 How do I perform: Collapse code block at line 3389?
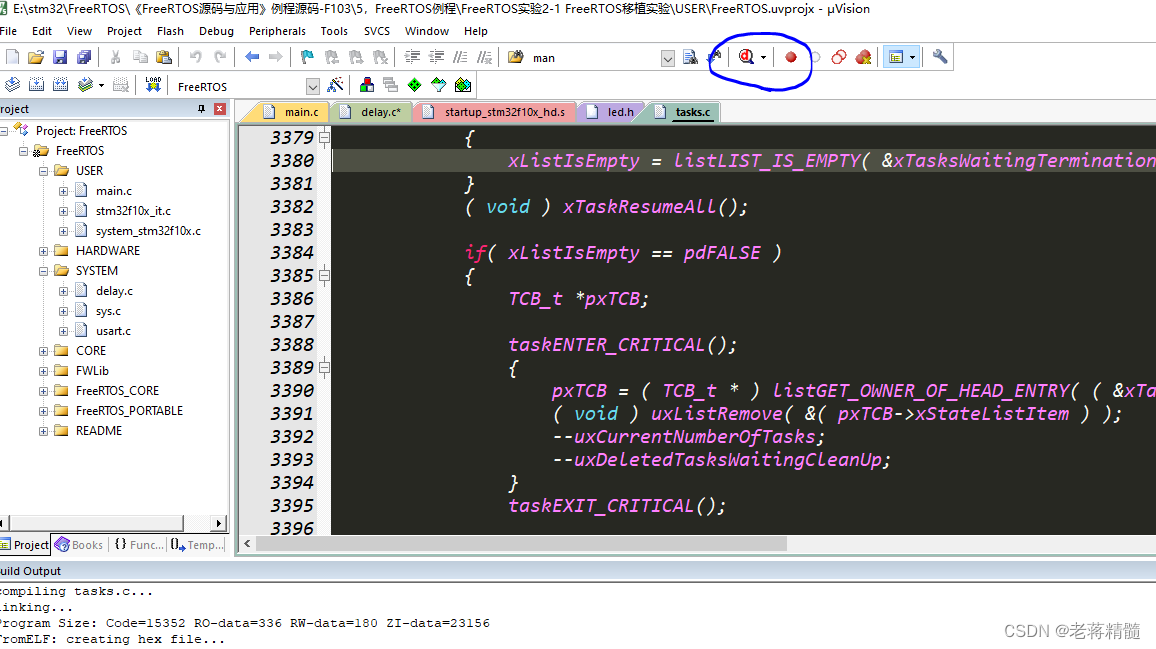coord(324,367)
